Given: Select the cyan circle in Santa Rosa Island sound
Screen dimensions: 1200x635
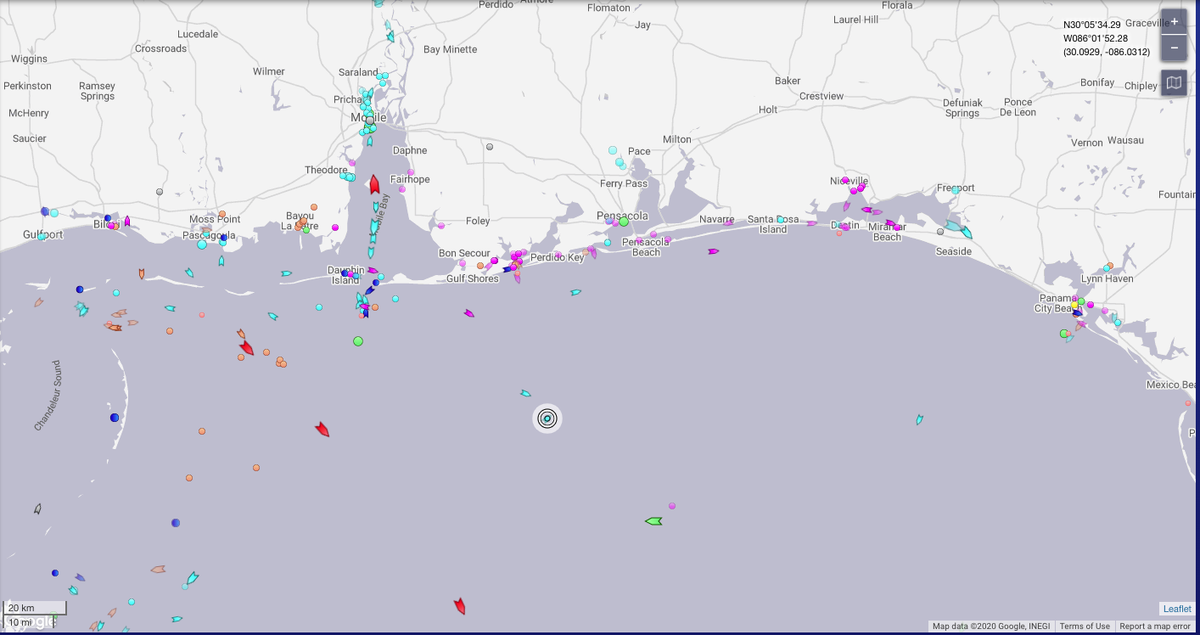Looking at the screenshot, I should pos(781,220).
